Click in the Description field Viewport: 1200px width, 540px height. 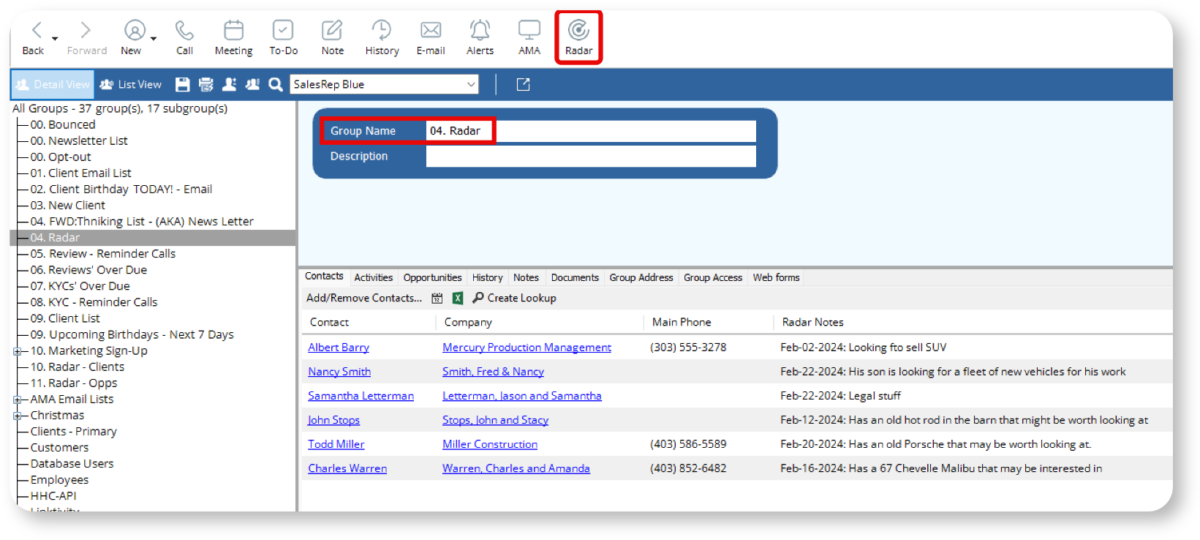pos(590,156)
